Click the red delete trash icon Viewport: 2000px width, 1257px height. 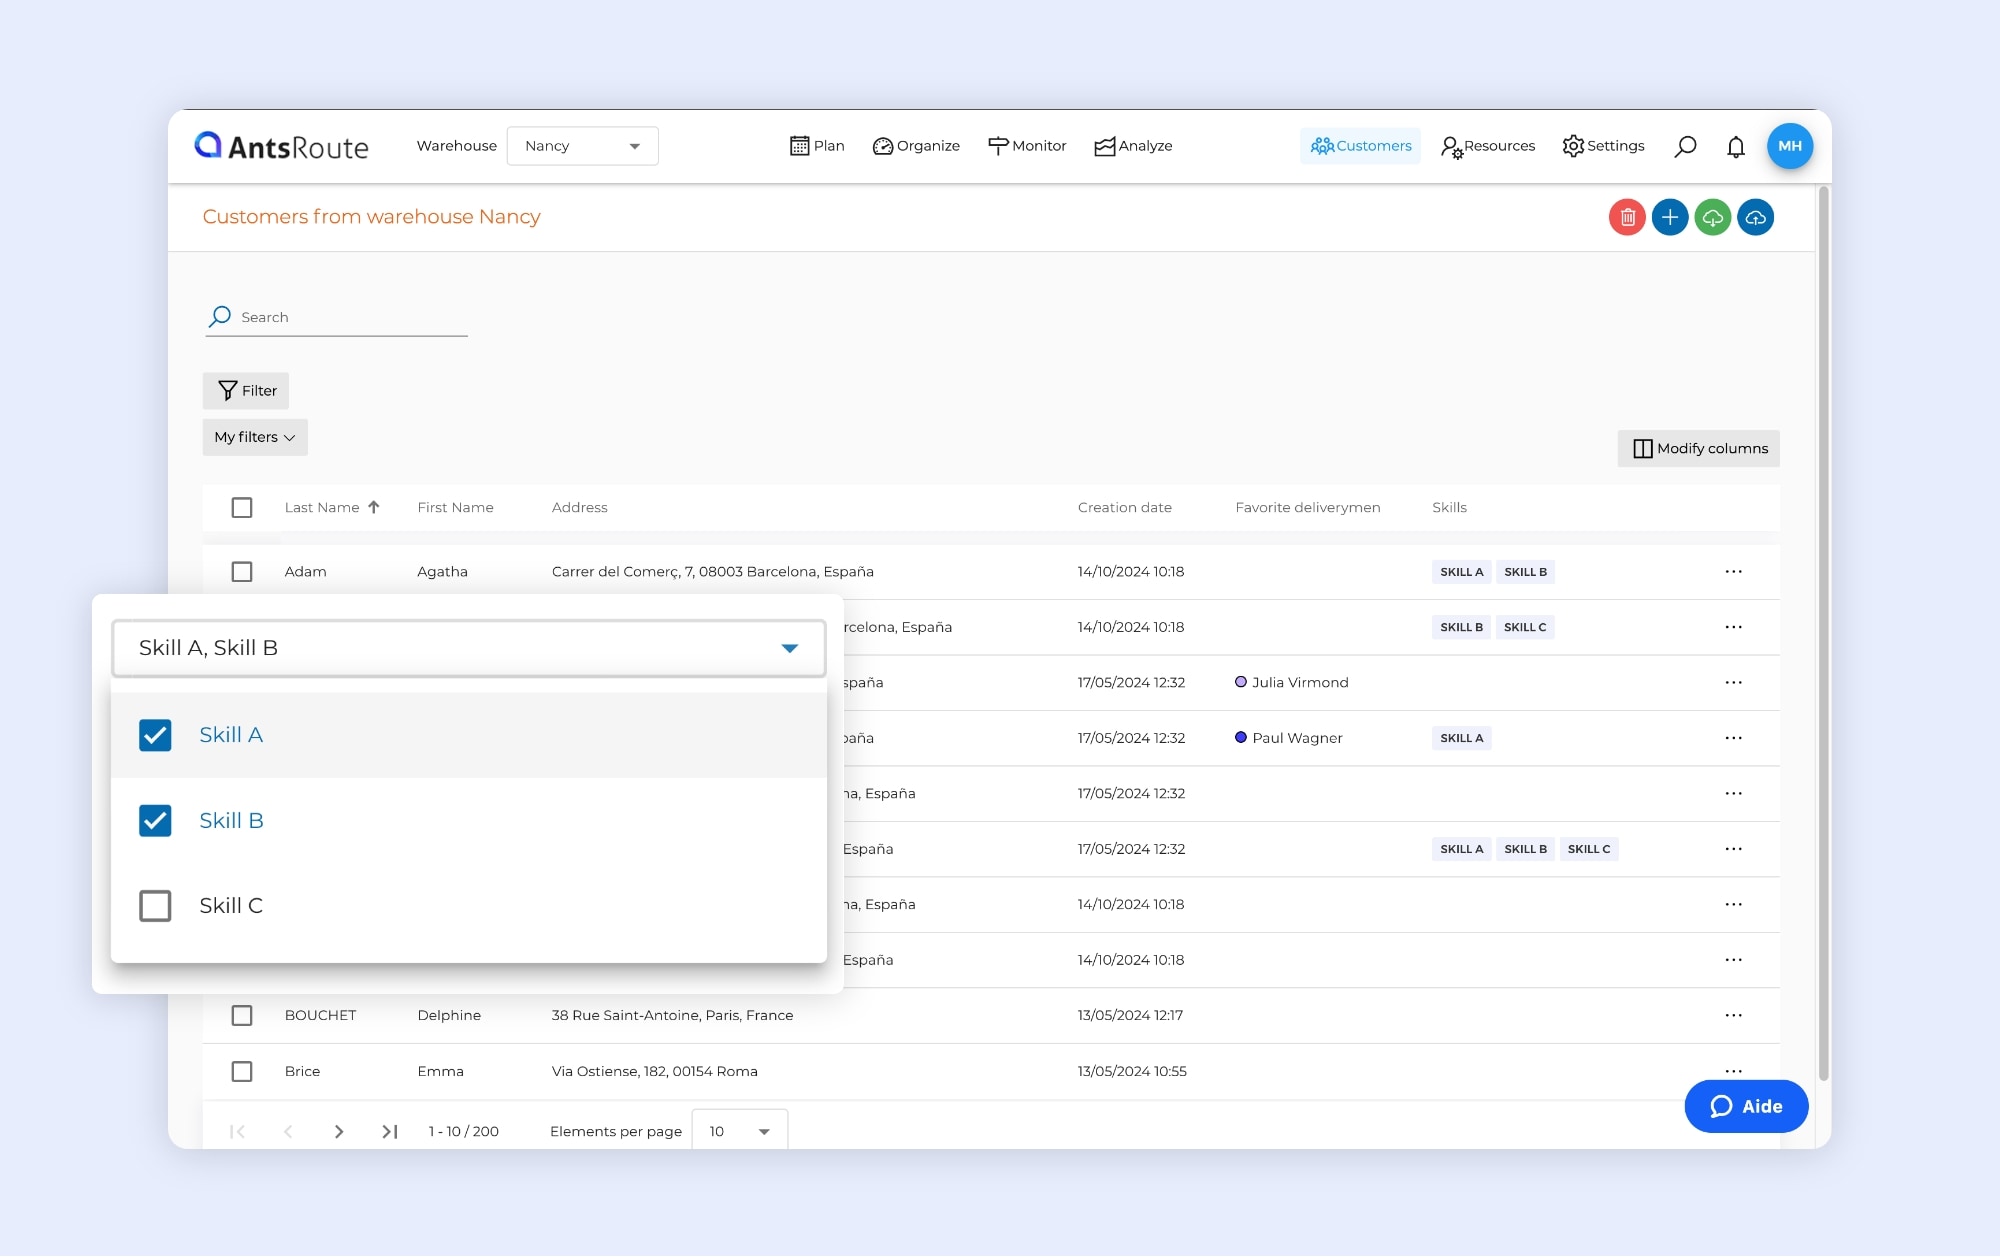1627,217
